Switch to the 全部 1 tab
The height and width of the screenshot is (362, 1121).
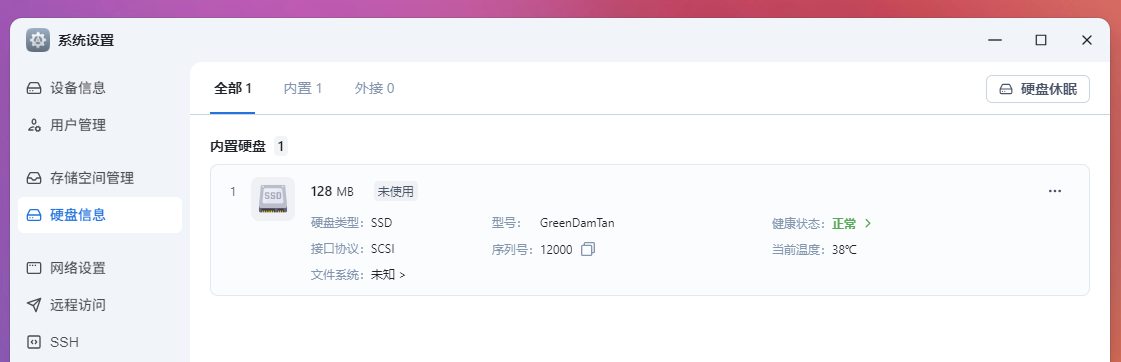[x=232, y=89]
